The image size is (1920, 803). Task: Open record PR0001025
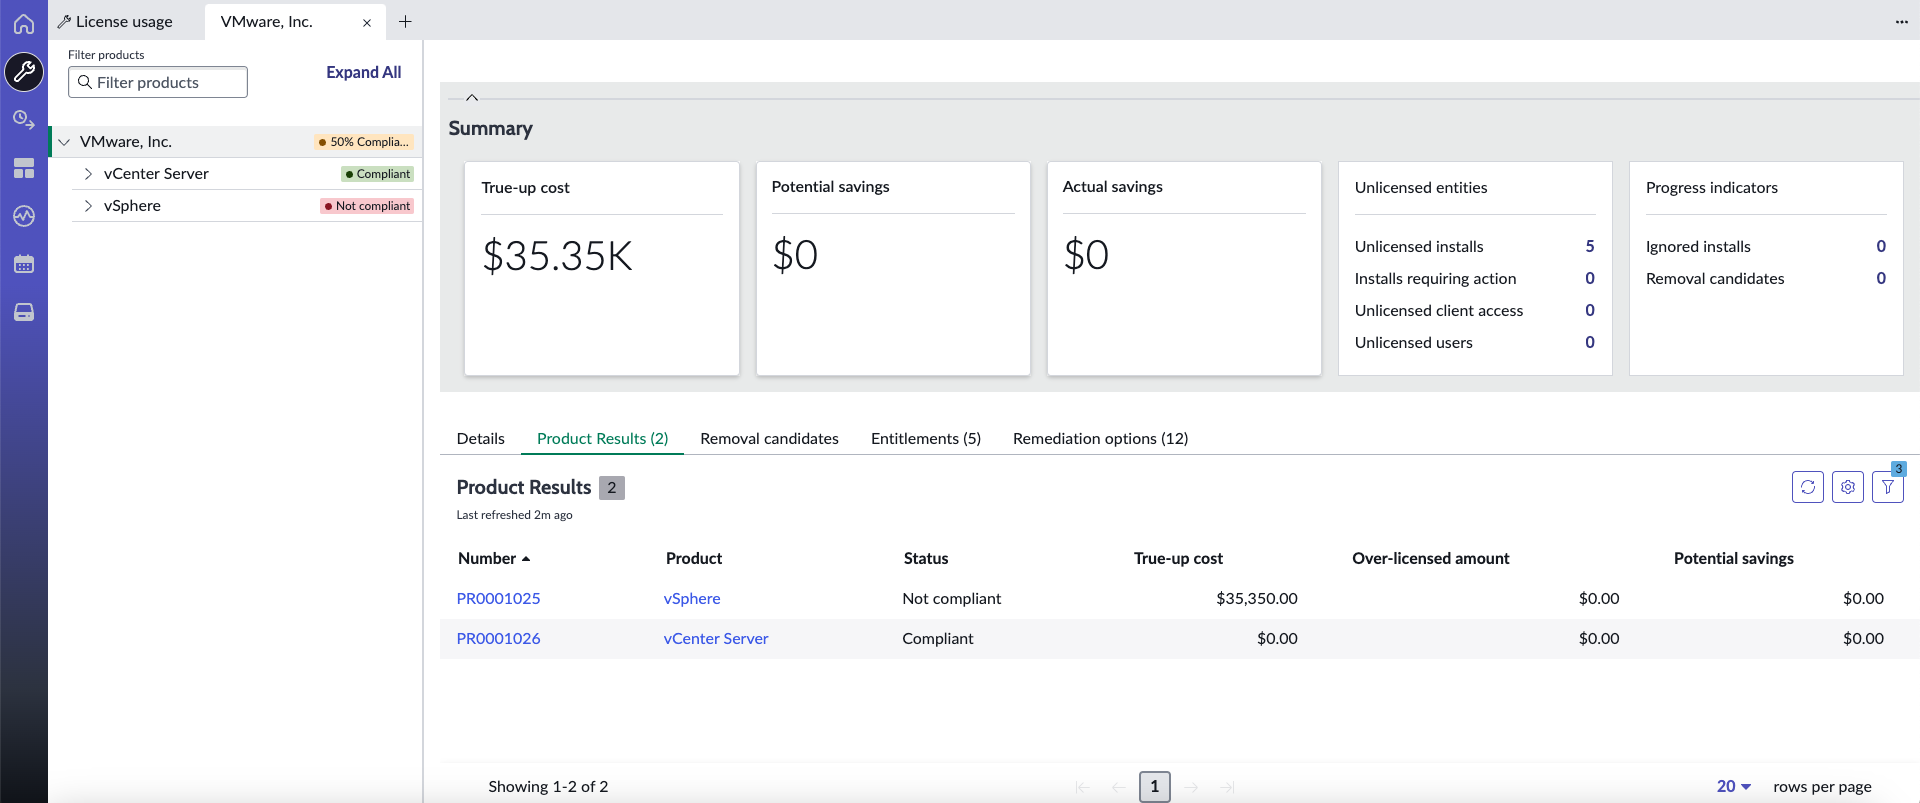pyautogui.click(x=498, y=598)
